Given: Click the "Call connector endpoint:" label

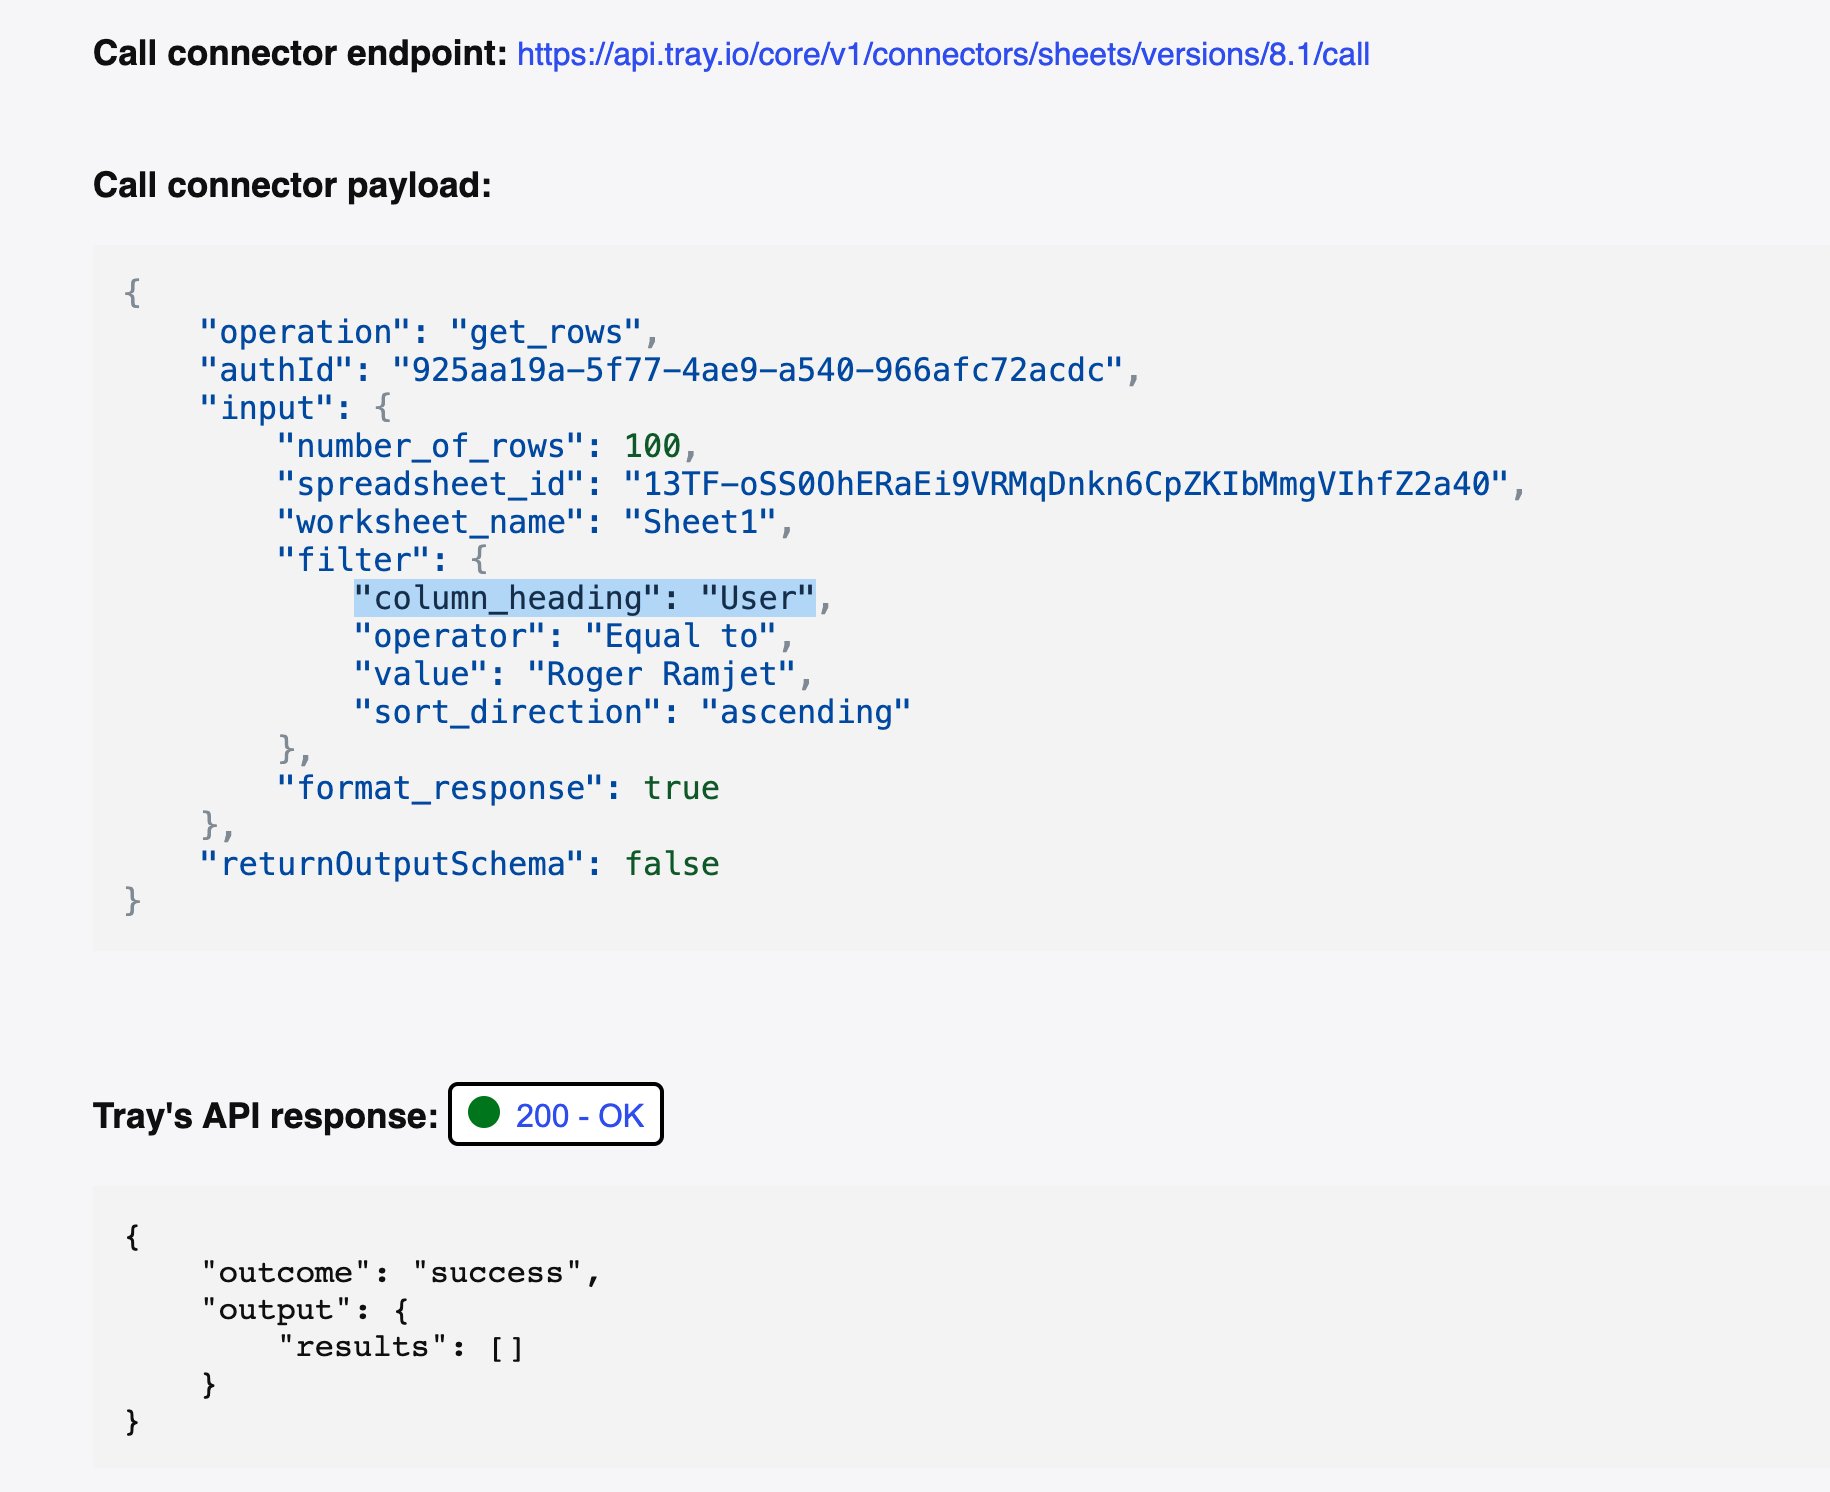Looking at the screenshot, I should [300, 54].
